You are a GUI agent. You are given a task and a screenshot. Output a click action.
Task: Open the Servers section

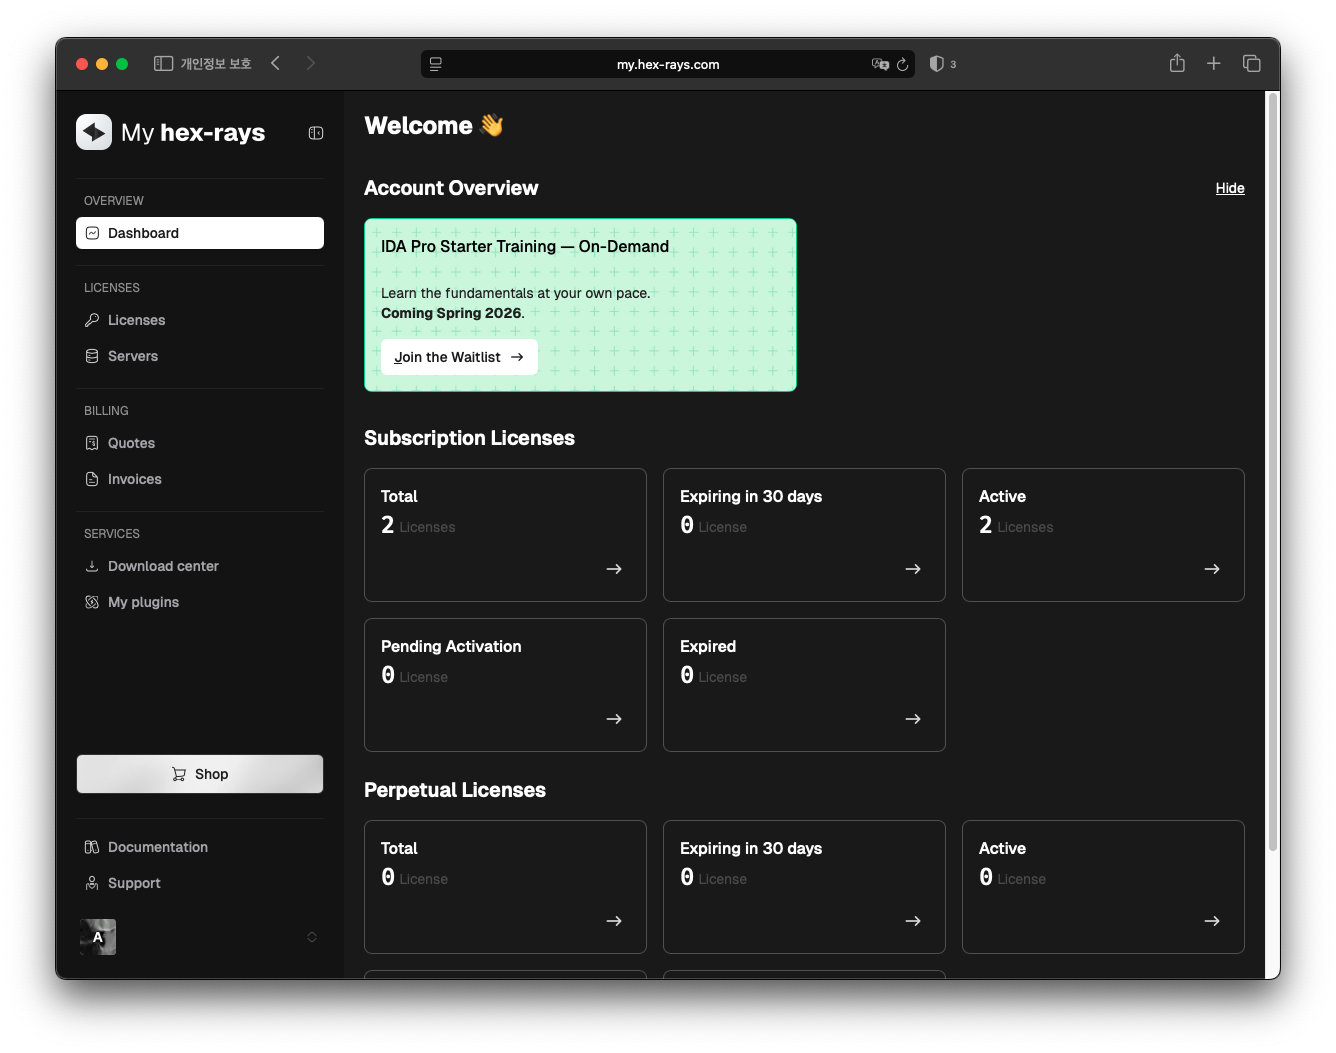(x=132, y=356)
